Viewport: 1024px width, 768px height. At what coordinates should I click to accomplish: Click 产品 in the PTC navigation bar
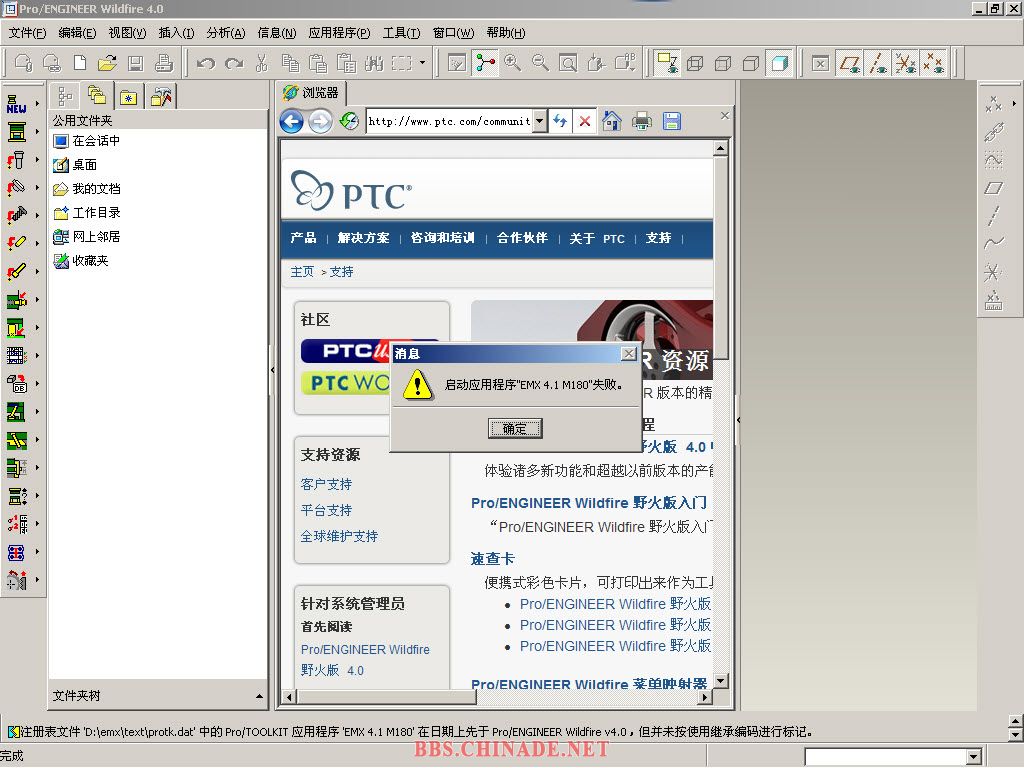[x=303, y=238]
